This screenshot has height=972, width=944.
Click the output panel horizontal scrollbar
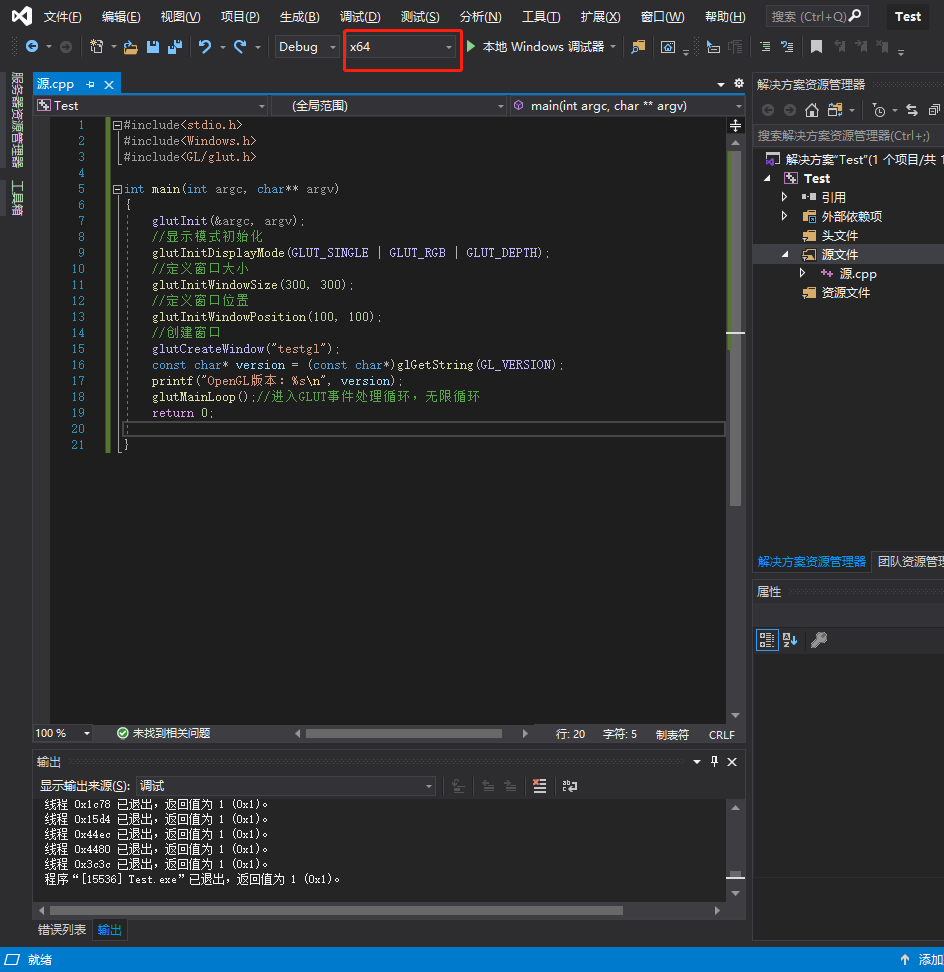pyautogui.click(x=336, y=911)
